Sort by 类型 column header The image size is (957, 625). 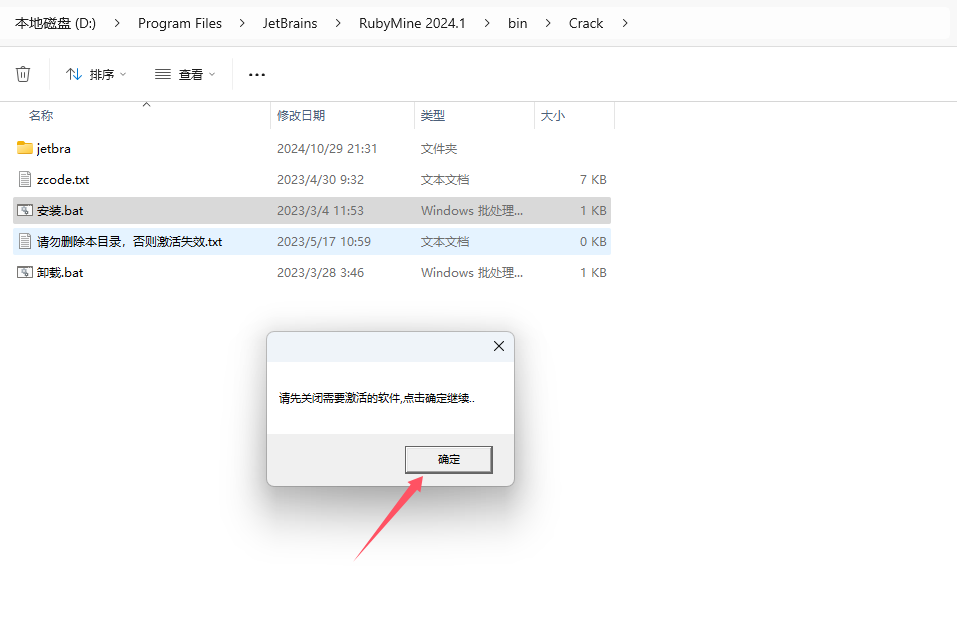[433, 115]
